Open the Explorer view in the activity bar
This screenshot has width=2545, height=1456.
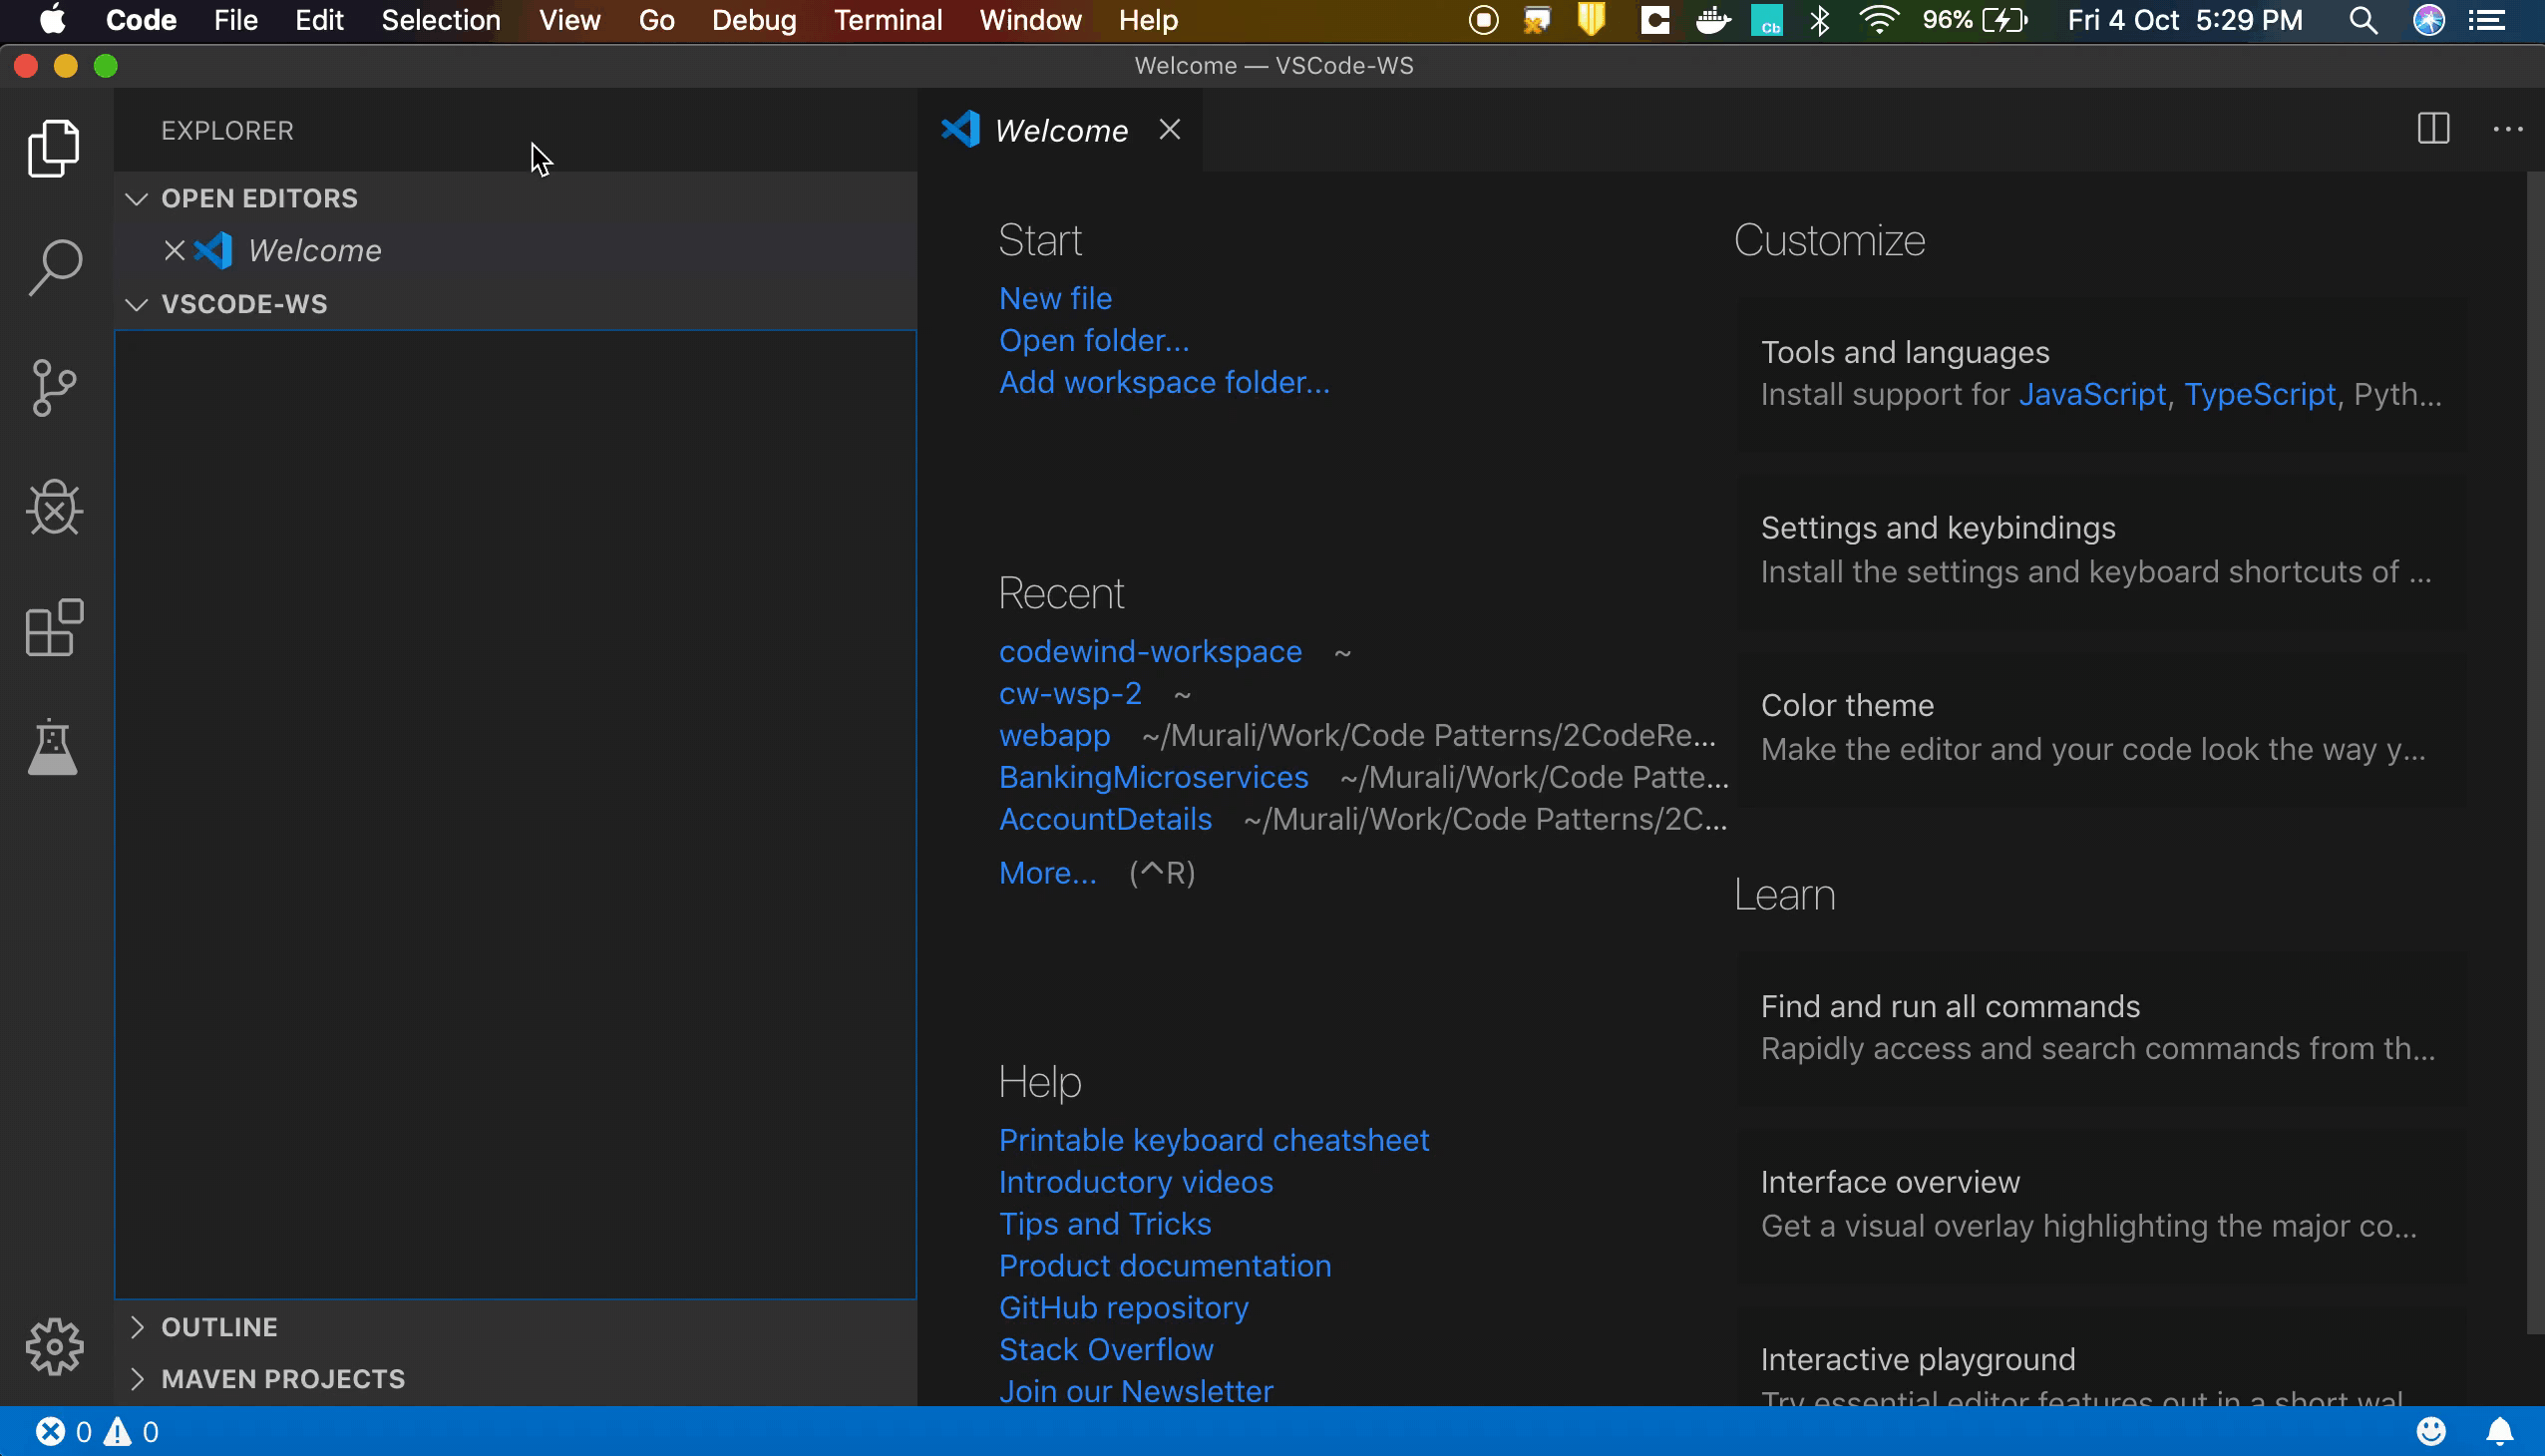(53, 147)
